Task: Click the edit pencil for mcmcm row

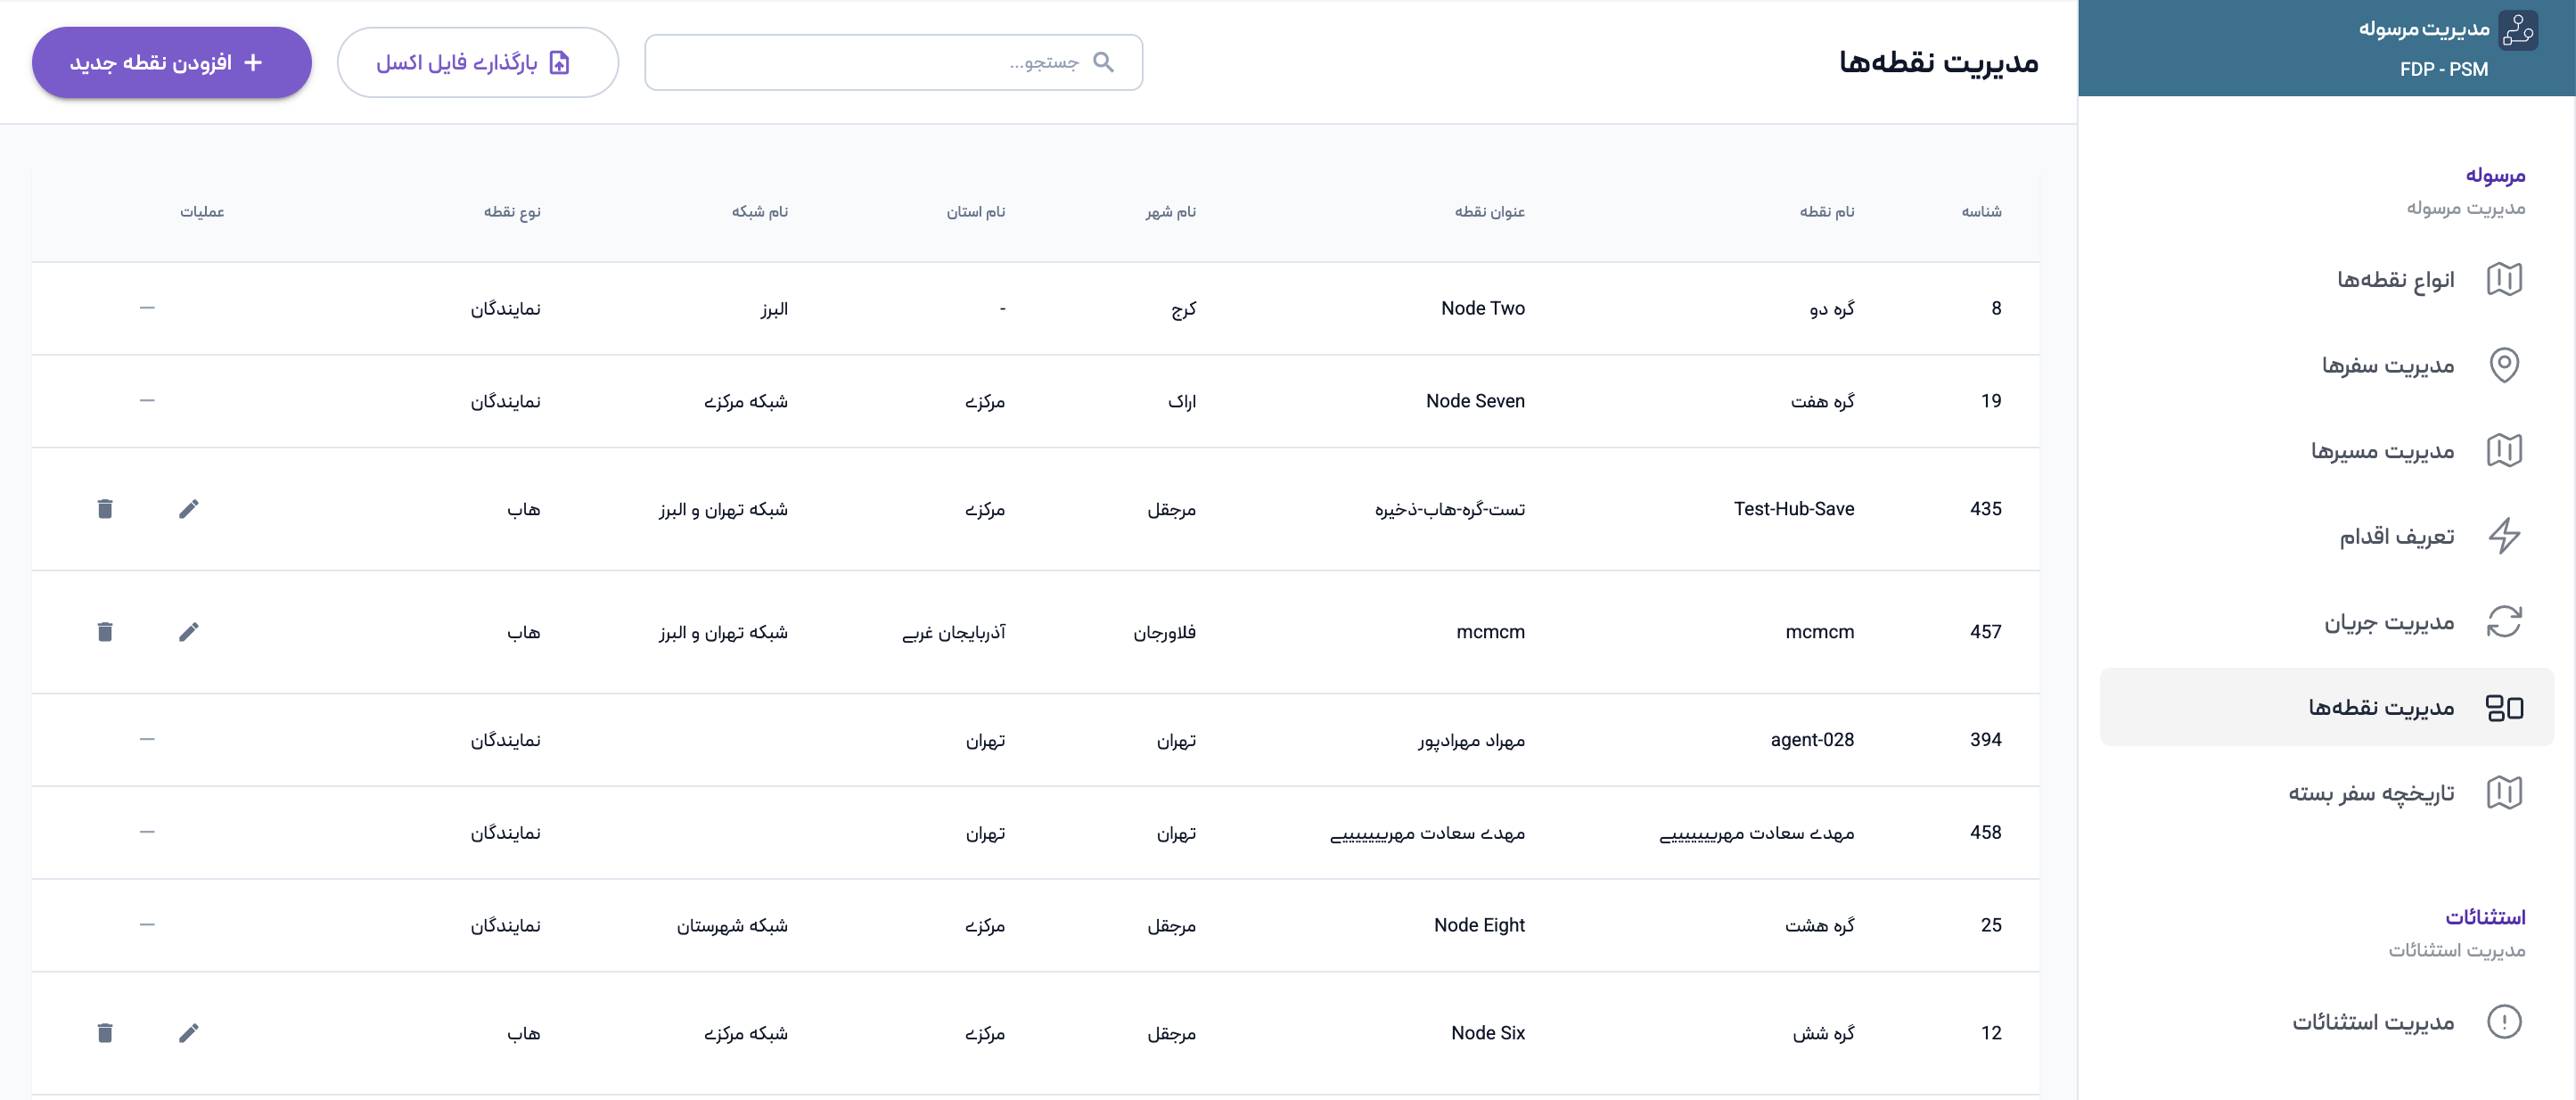Action: [189, 632]
